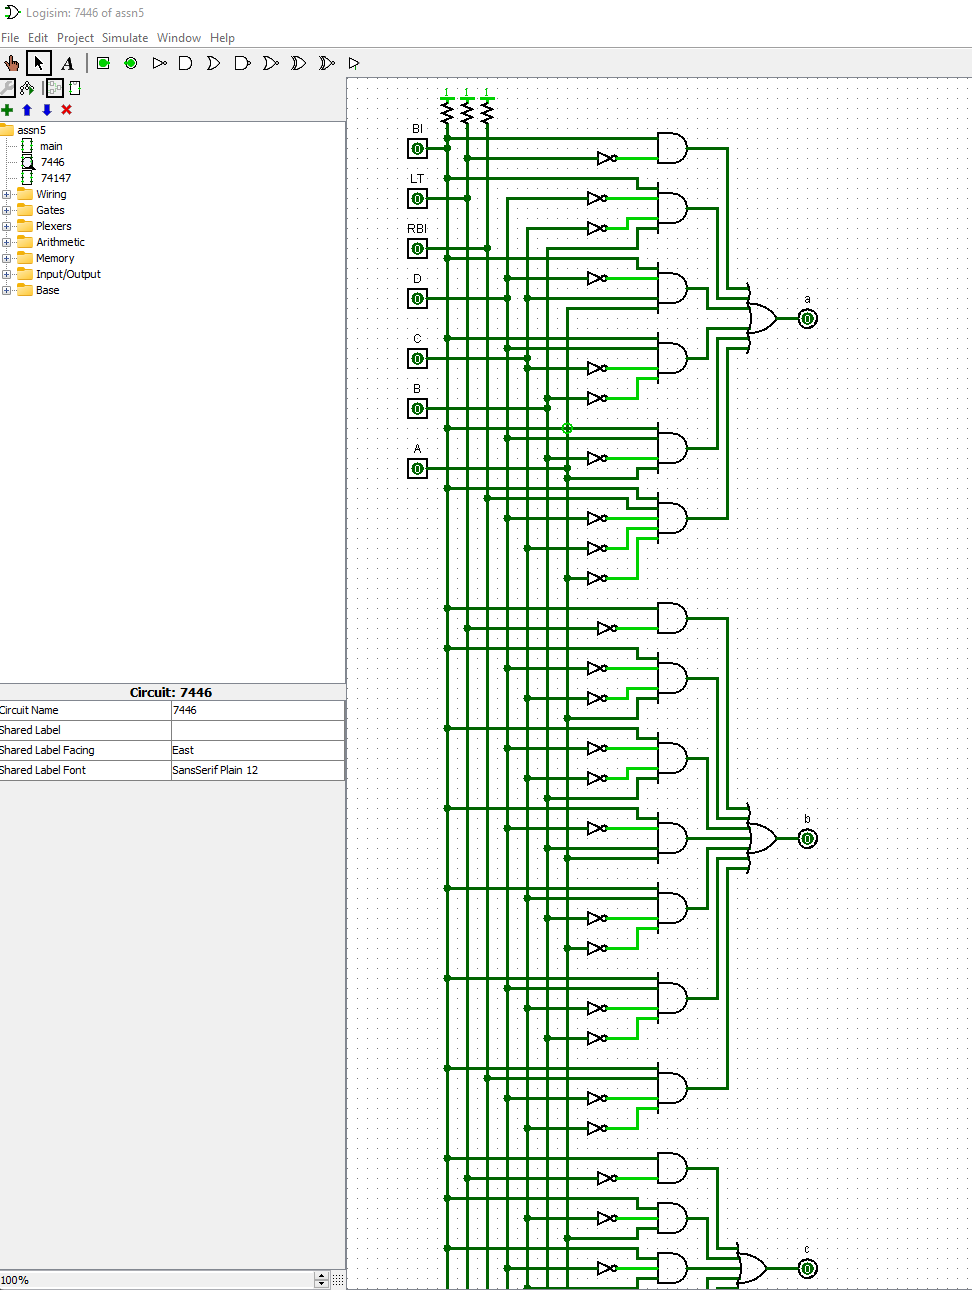This screenshot has width=972, height=1290.
Task: Choose the NOT gate tool
Action: (x=159, y=63)
